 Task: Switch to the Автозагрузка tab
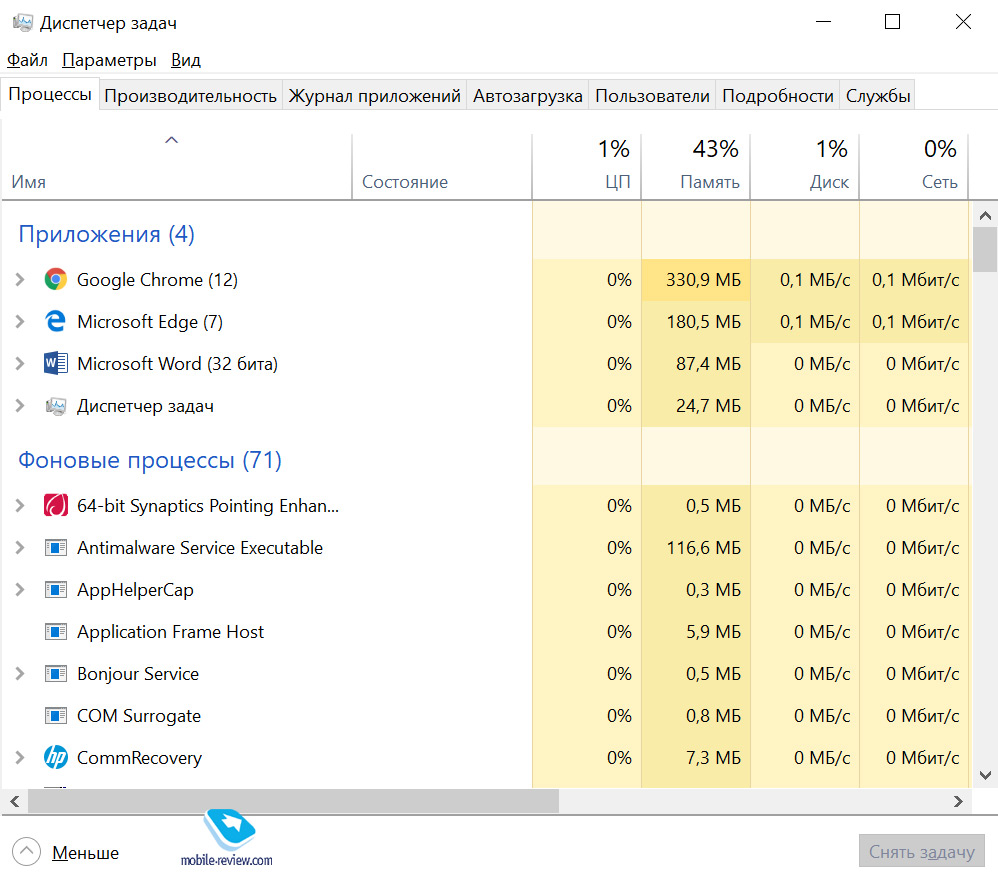(x=528, y=95)
